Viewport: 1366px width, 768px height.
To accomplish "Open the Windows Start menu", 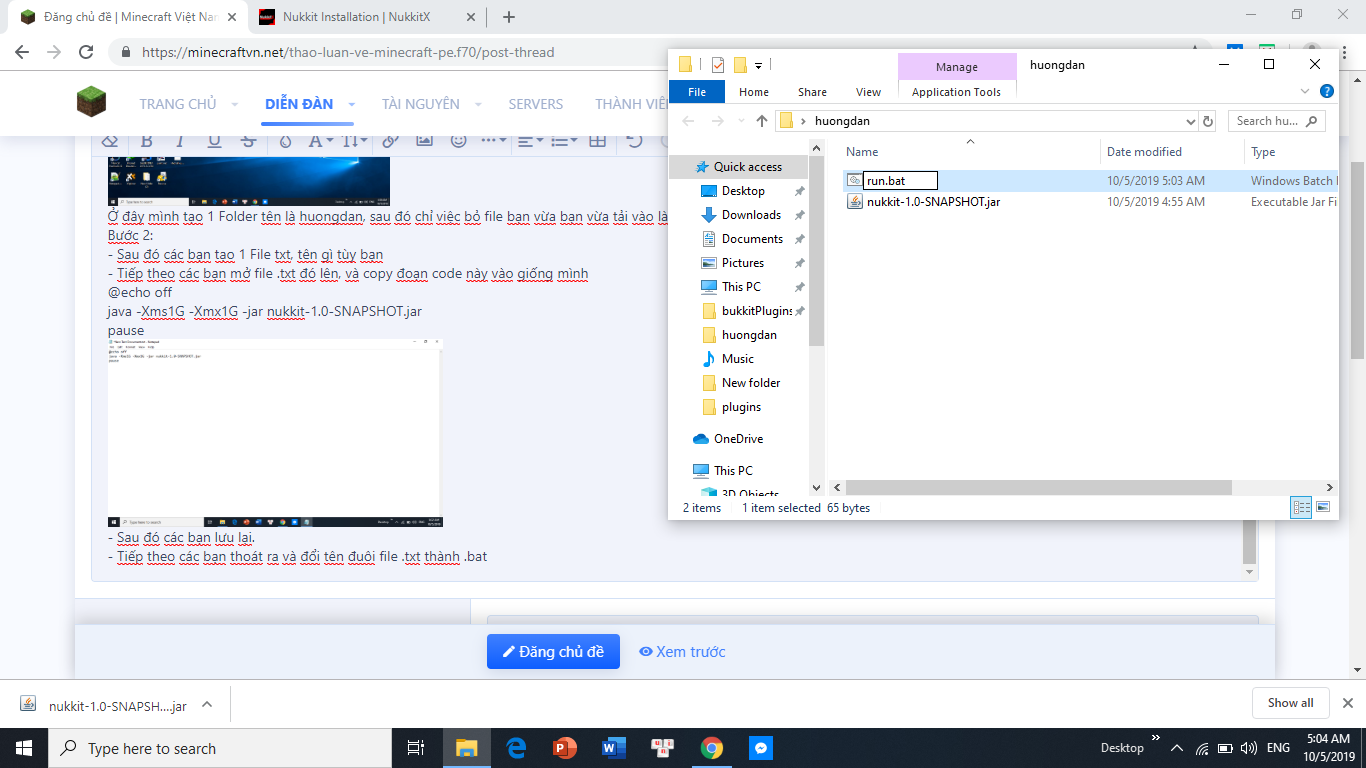I will 24,748.
